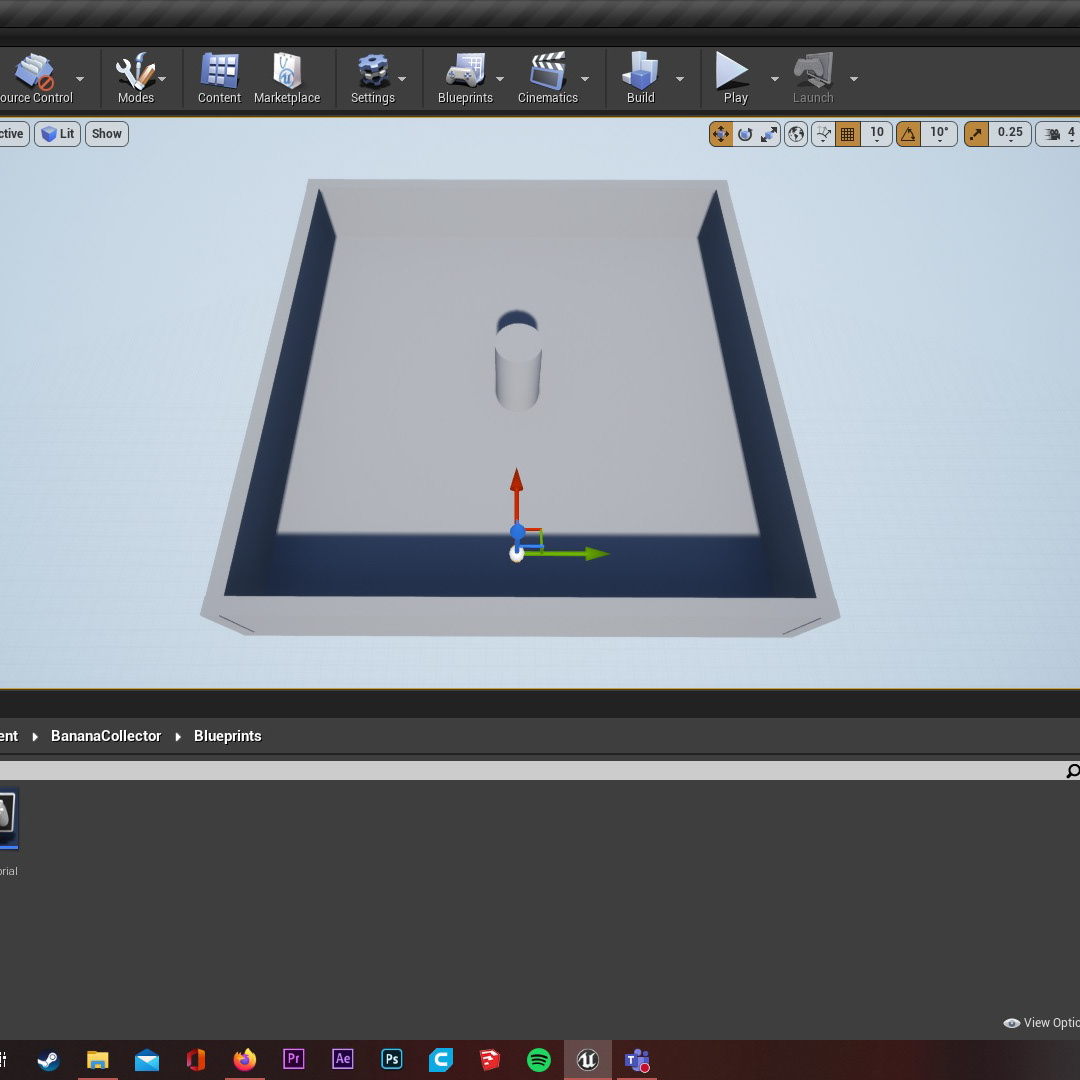The image size is (1080, 1080).
Task: Navigate to BananaCollector in the breadcrumb path
Action: 106,736
